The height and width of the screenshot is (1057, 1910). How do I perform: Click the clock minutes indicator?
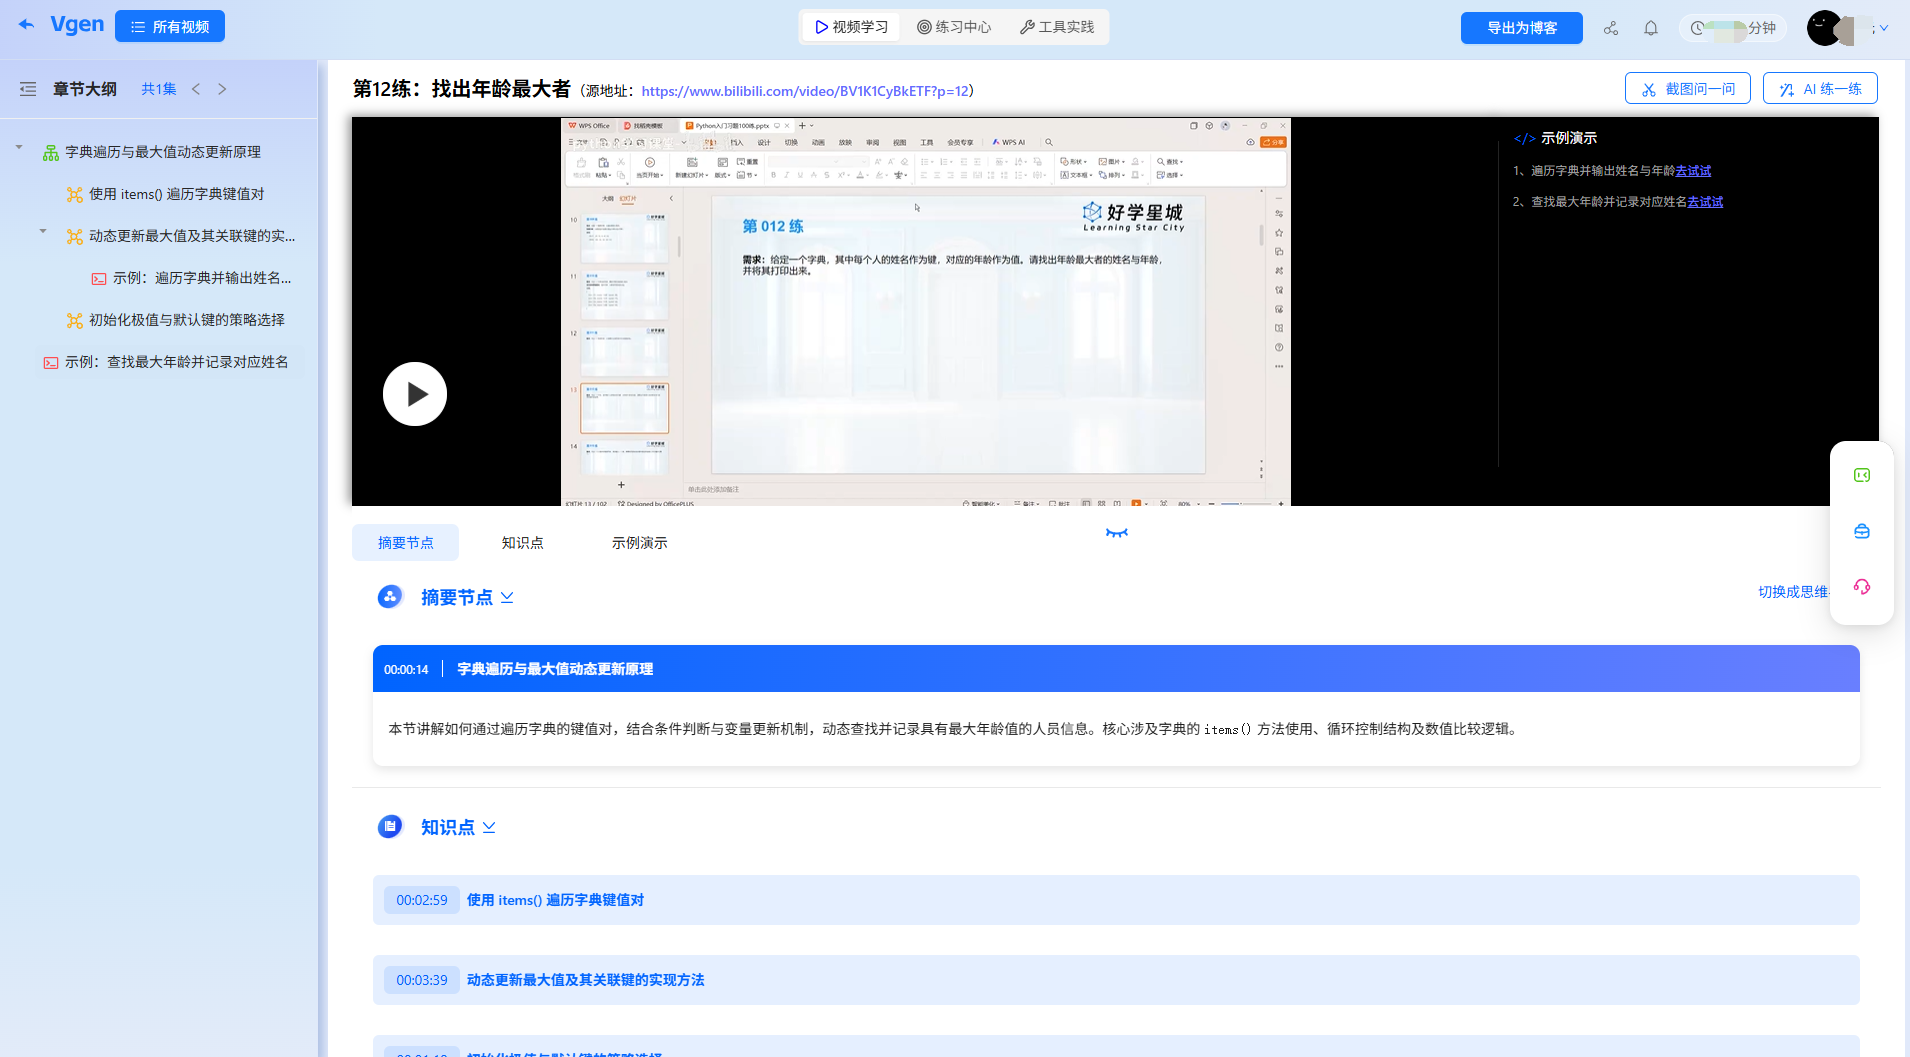[x=1733, y=28]
